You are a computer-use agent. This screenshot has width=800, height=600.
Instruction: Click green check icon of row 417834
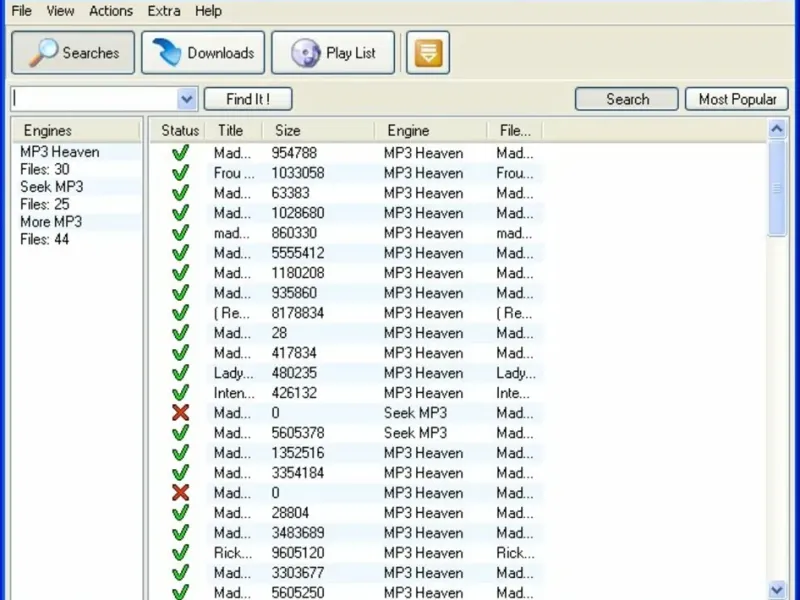pos(180,353)
